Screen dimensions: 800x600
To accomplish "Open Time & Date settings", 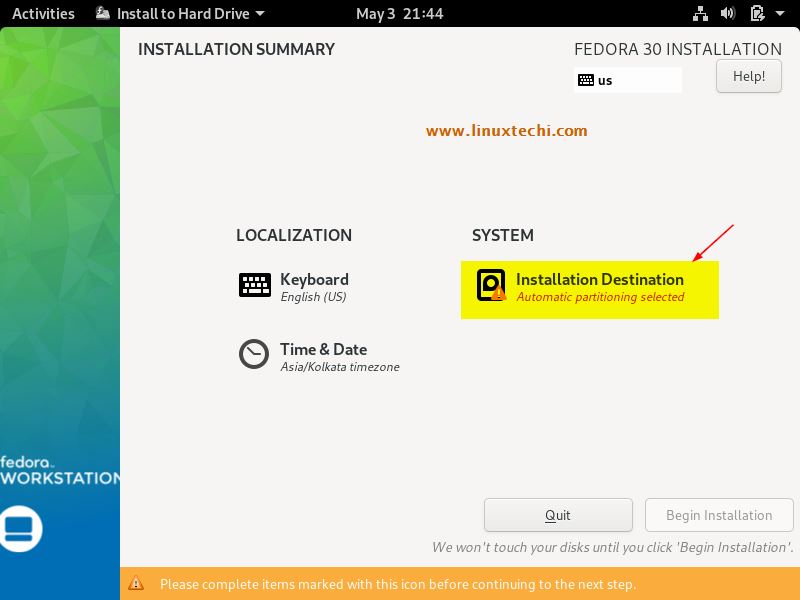I will click(319, 357).
